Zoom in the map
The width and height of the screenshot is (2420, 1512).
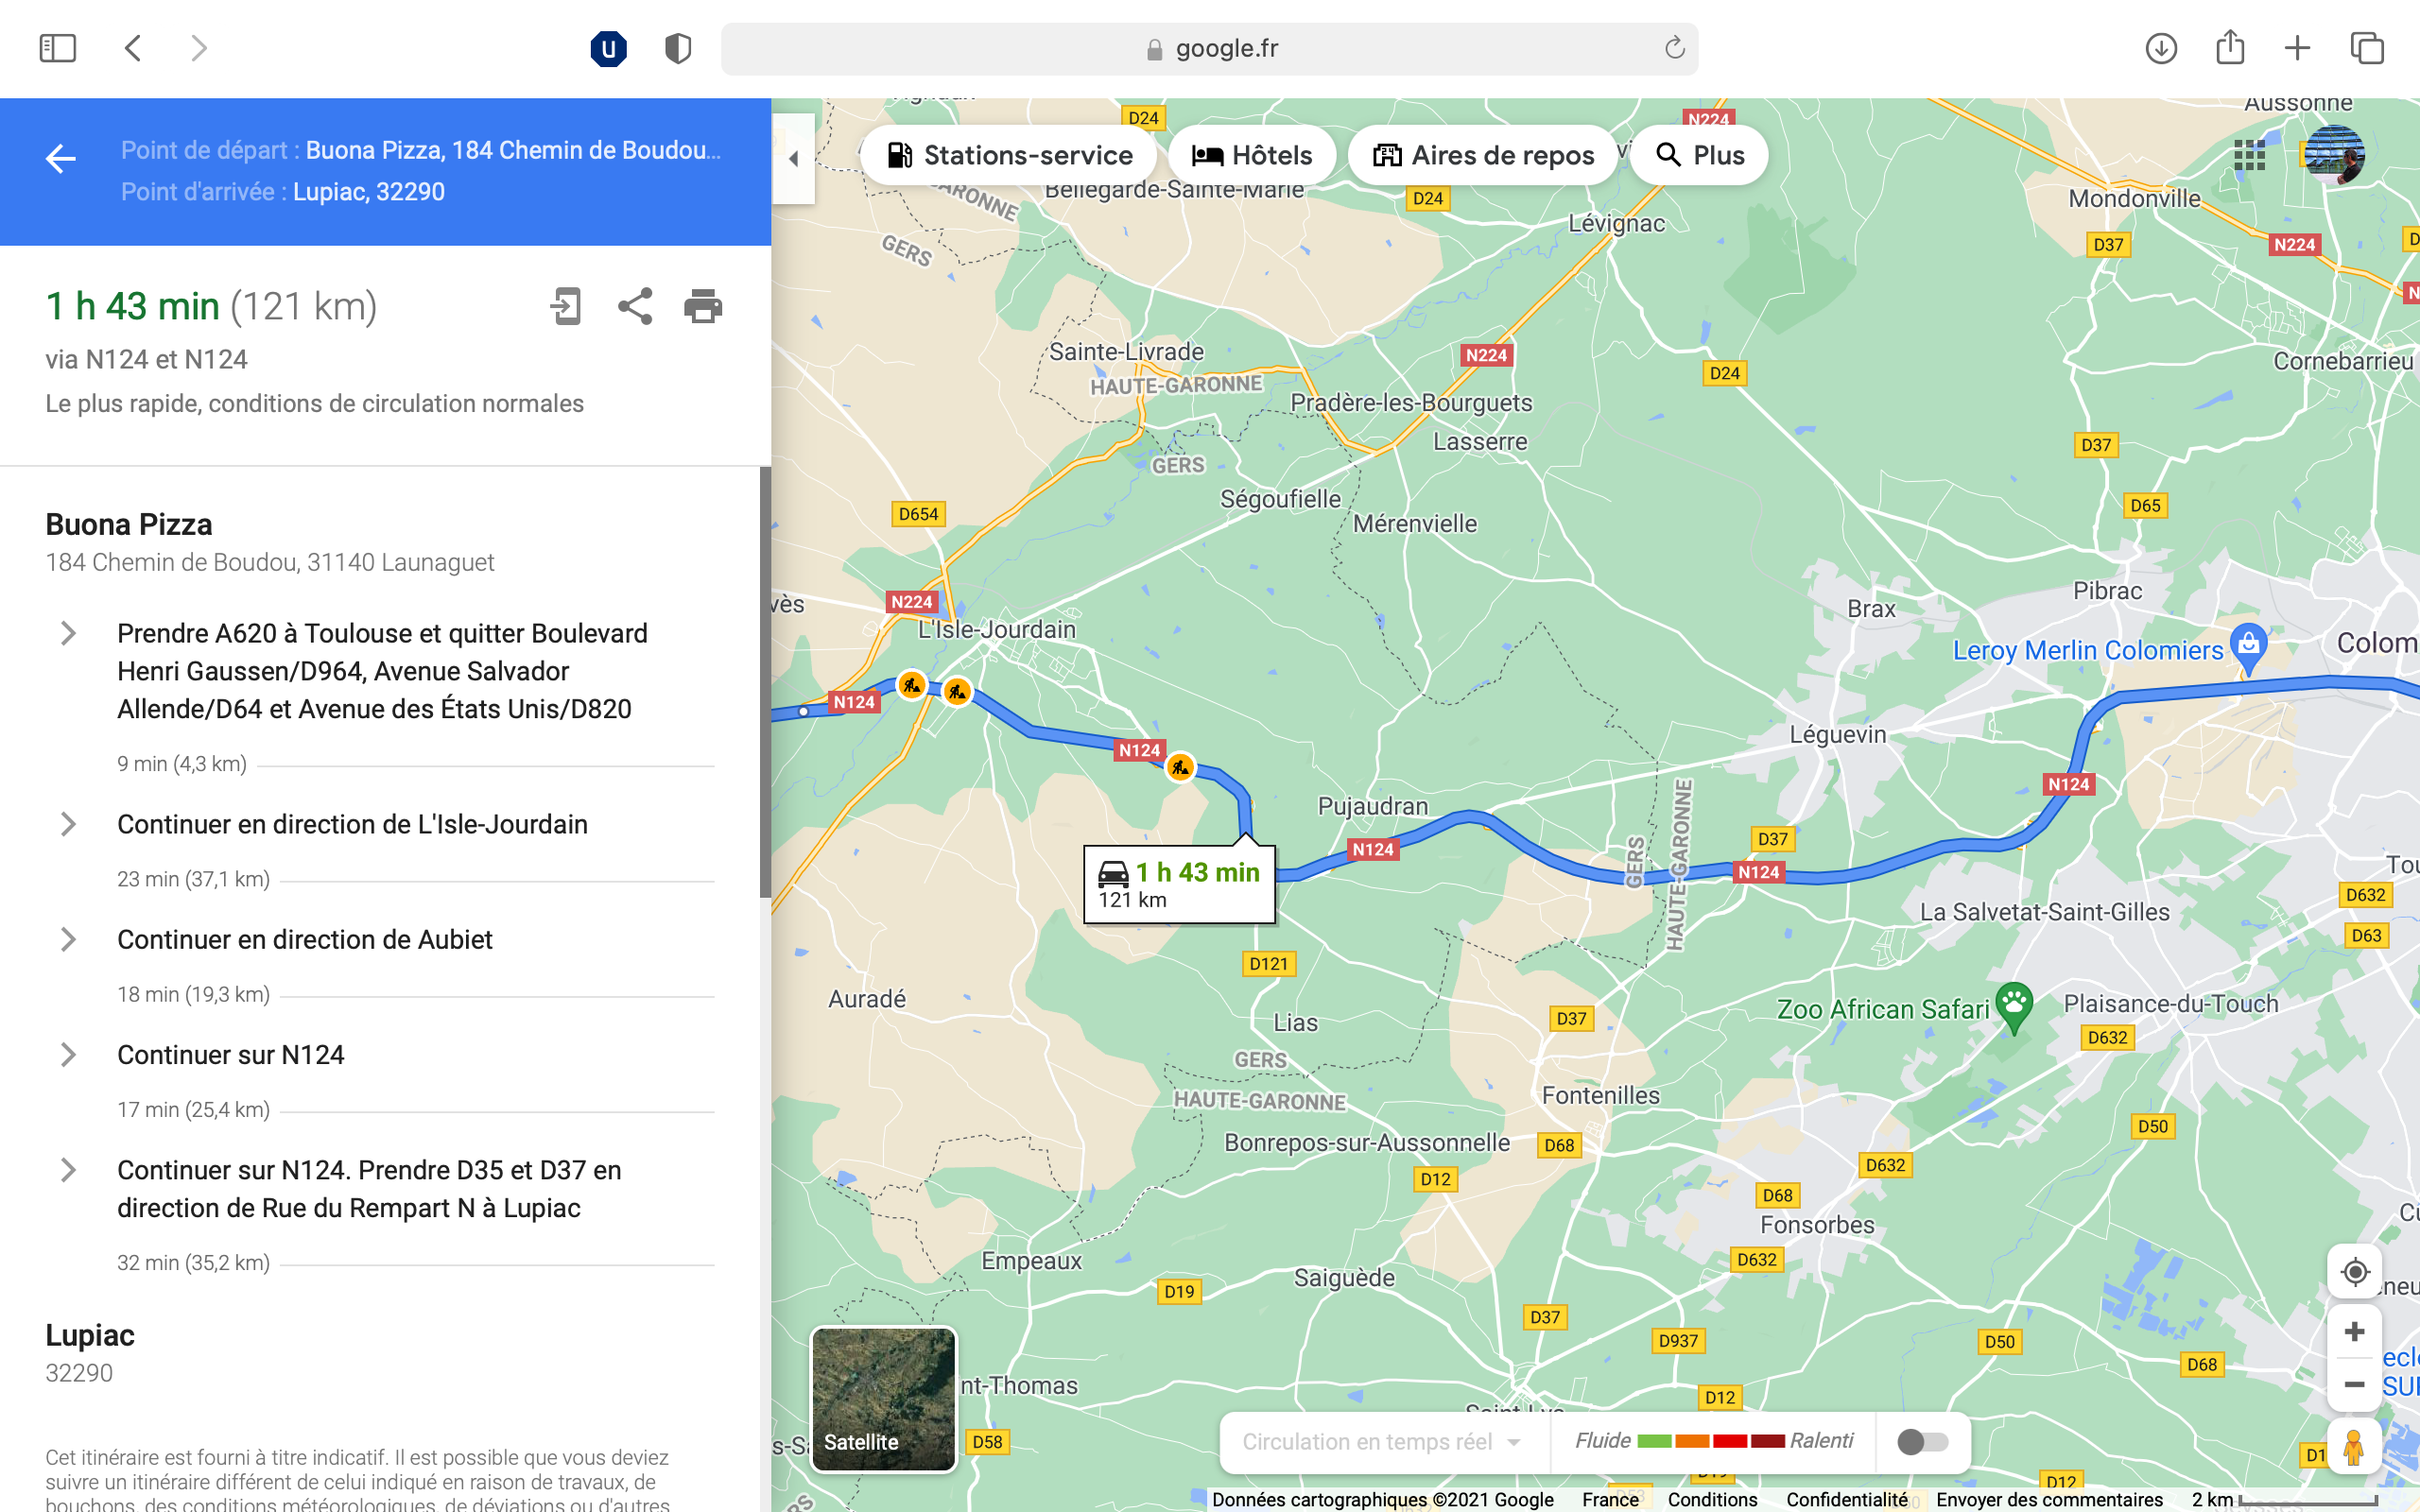[x=2354, y=1332]
